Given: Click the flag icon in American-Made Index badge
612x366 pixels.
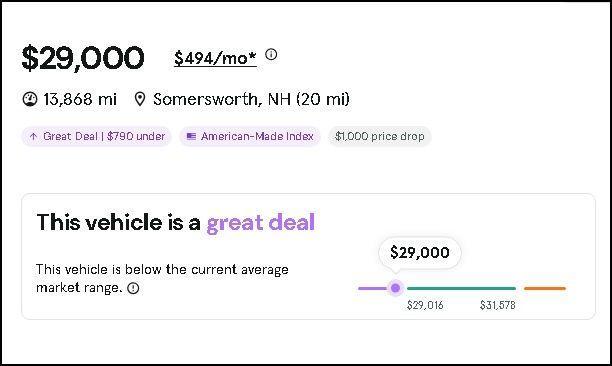Looking at the screenshot, I should click(x=191, y=136).
